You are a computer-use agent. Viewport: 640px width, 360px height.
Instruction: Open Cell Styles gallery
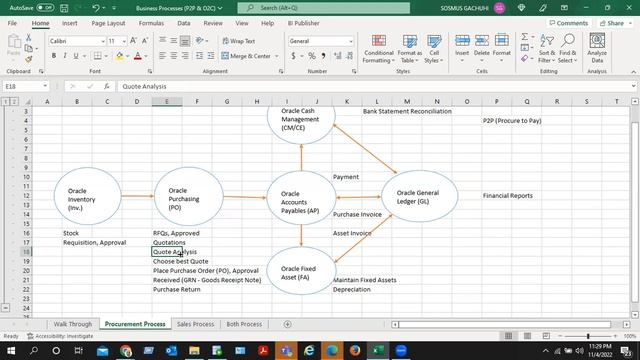(x=434, y=49)
